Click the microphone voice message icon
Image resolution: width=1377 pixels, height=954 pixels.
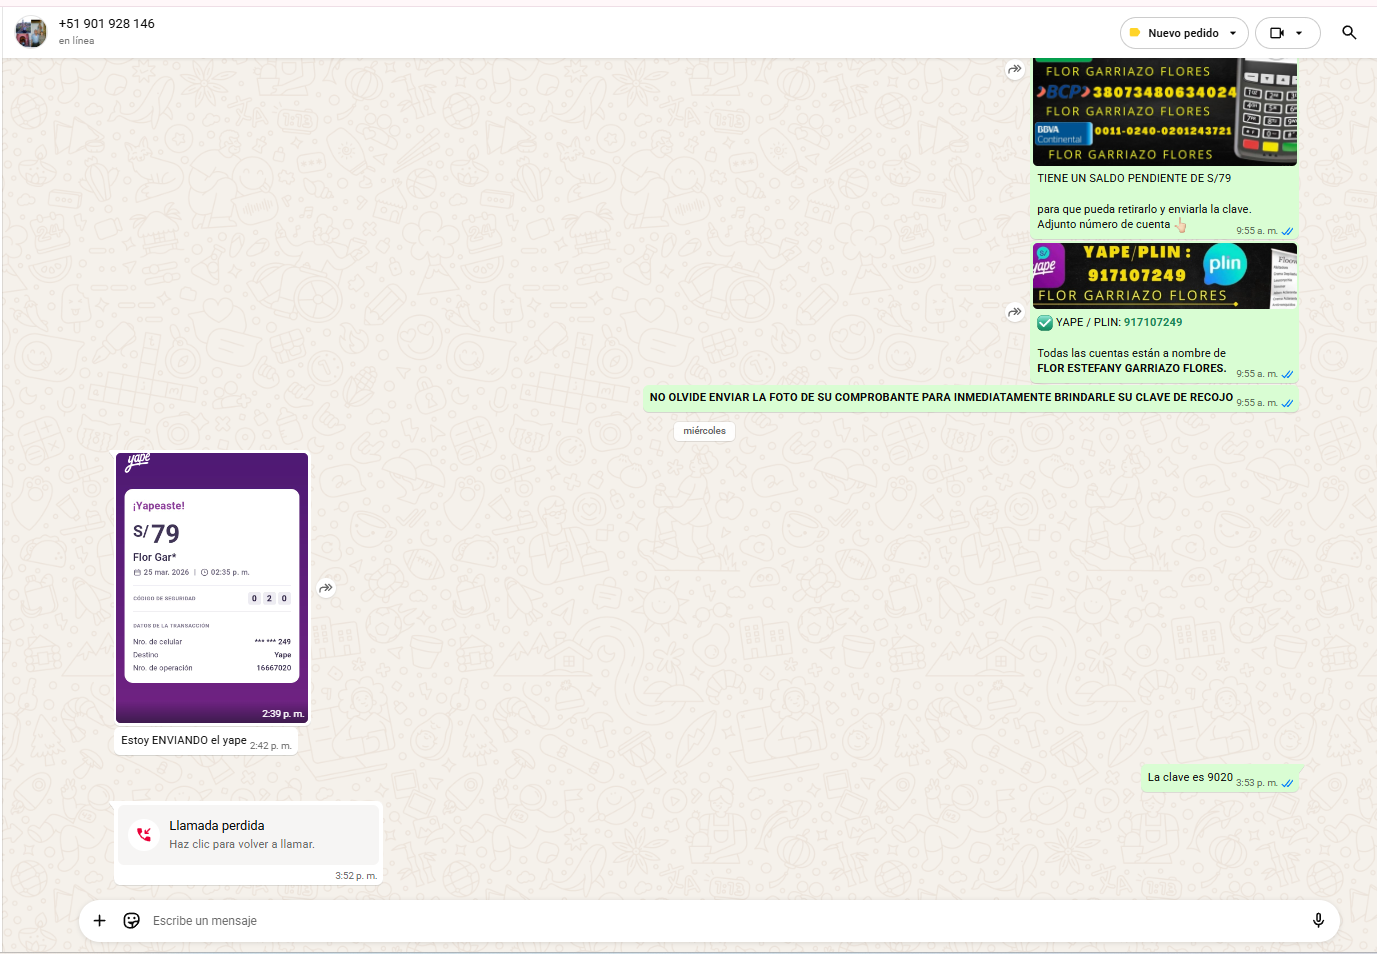pyautogui.click(x=1318, y=920)
